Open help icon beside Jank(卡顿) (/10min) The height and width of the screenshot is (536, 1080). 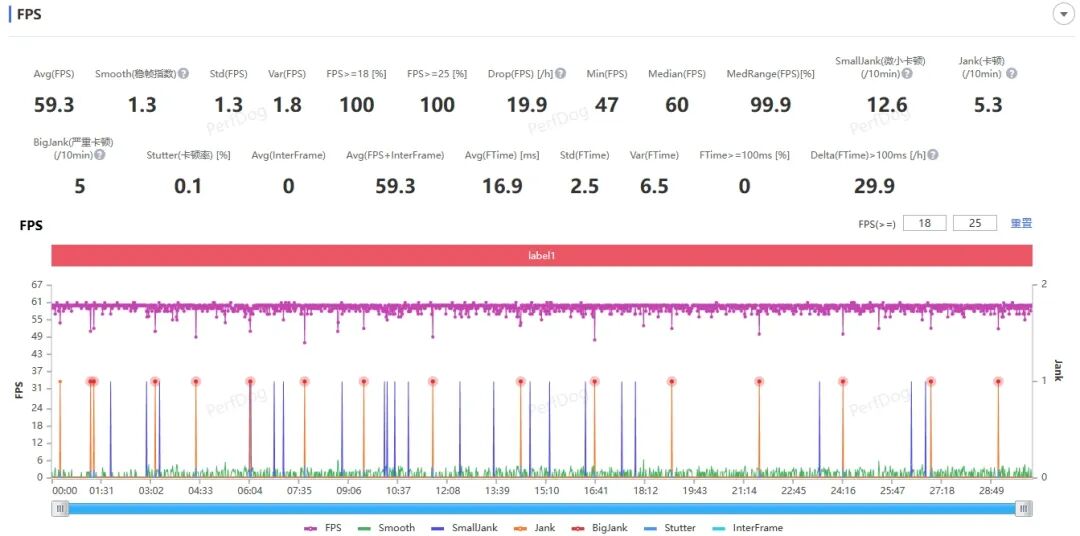tap(1011, 74)
